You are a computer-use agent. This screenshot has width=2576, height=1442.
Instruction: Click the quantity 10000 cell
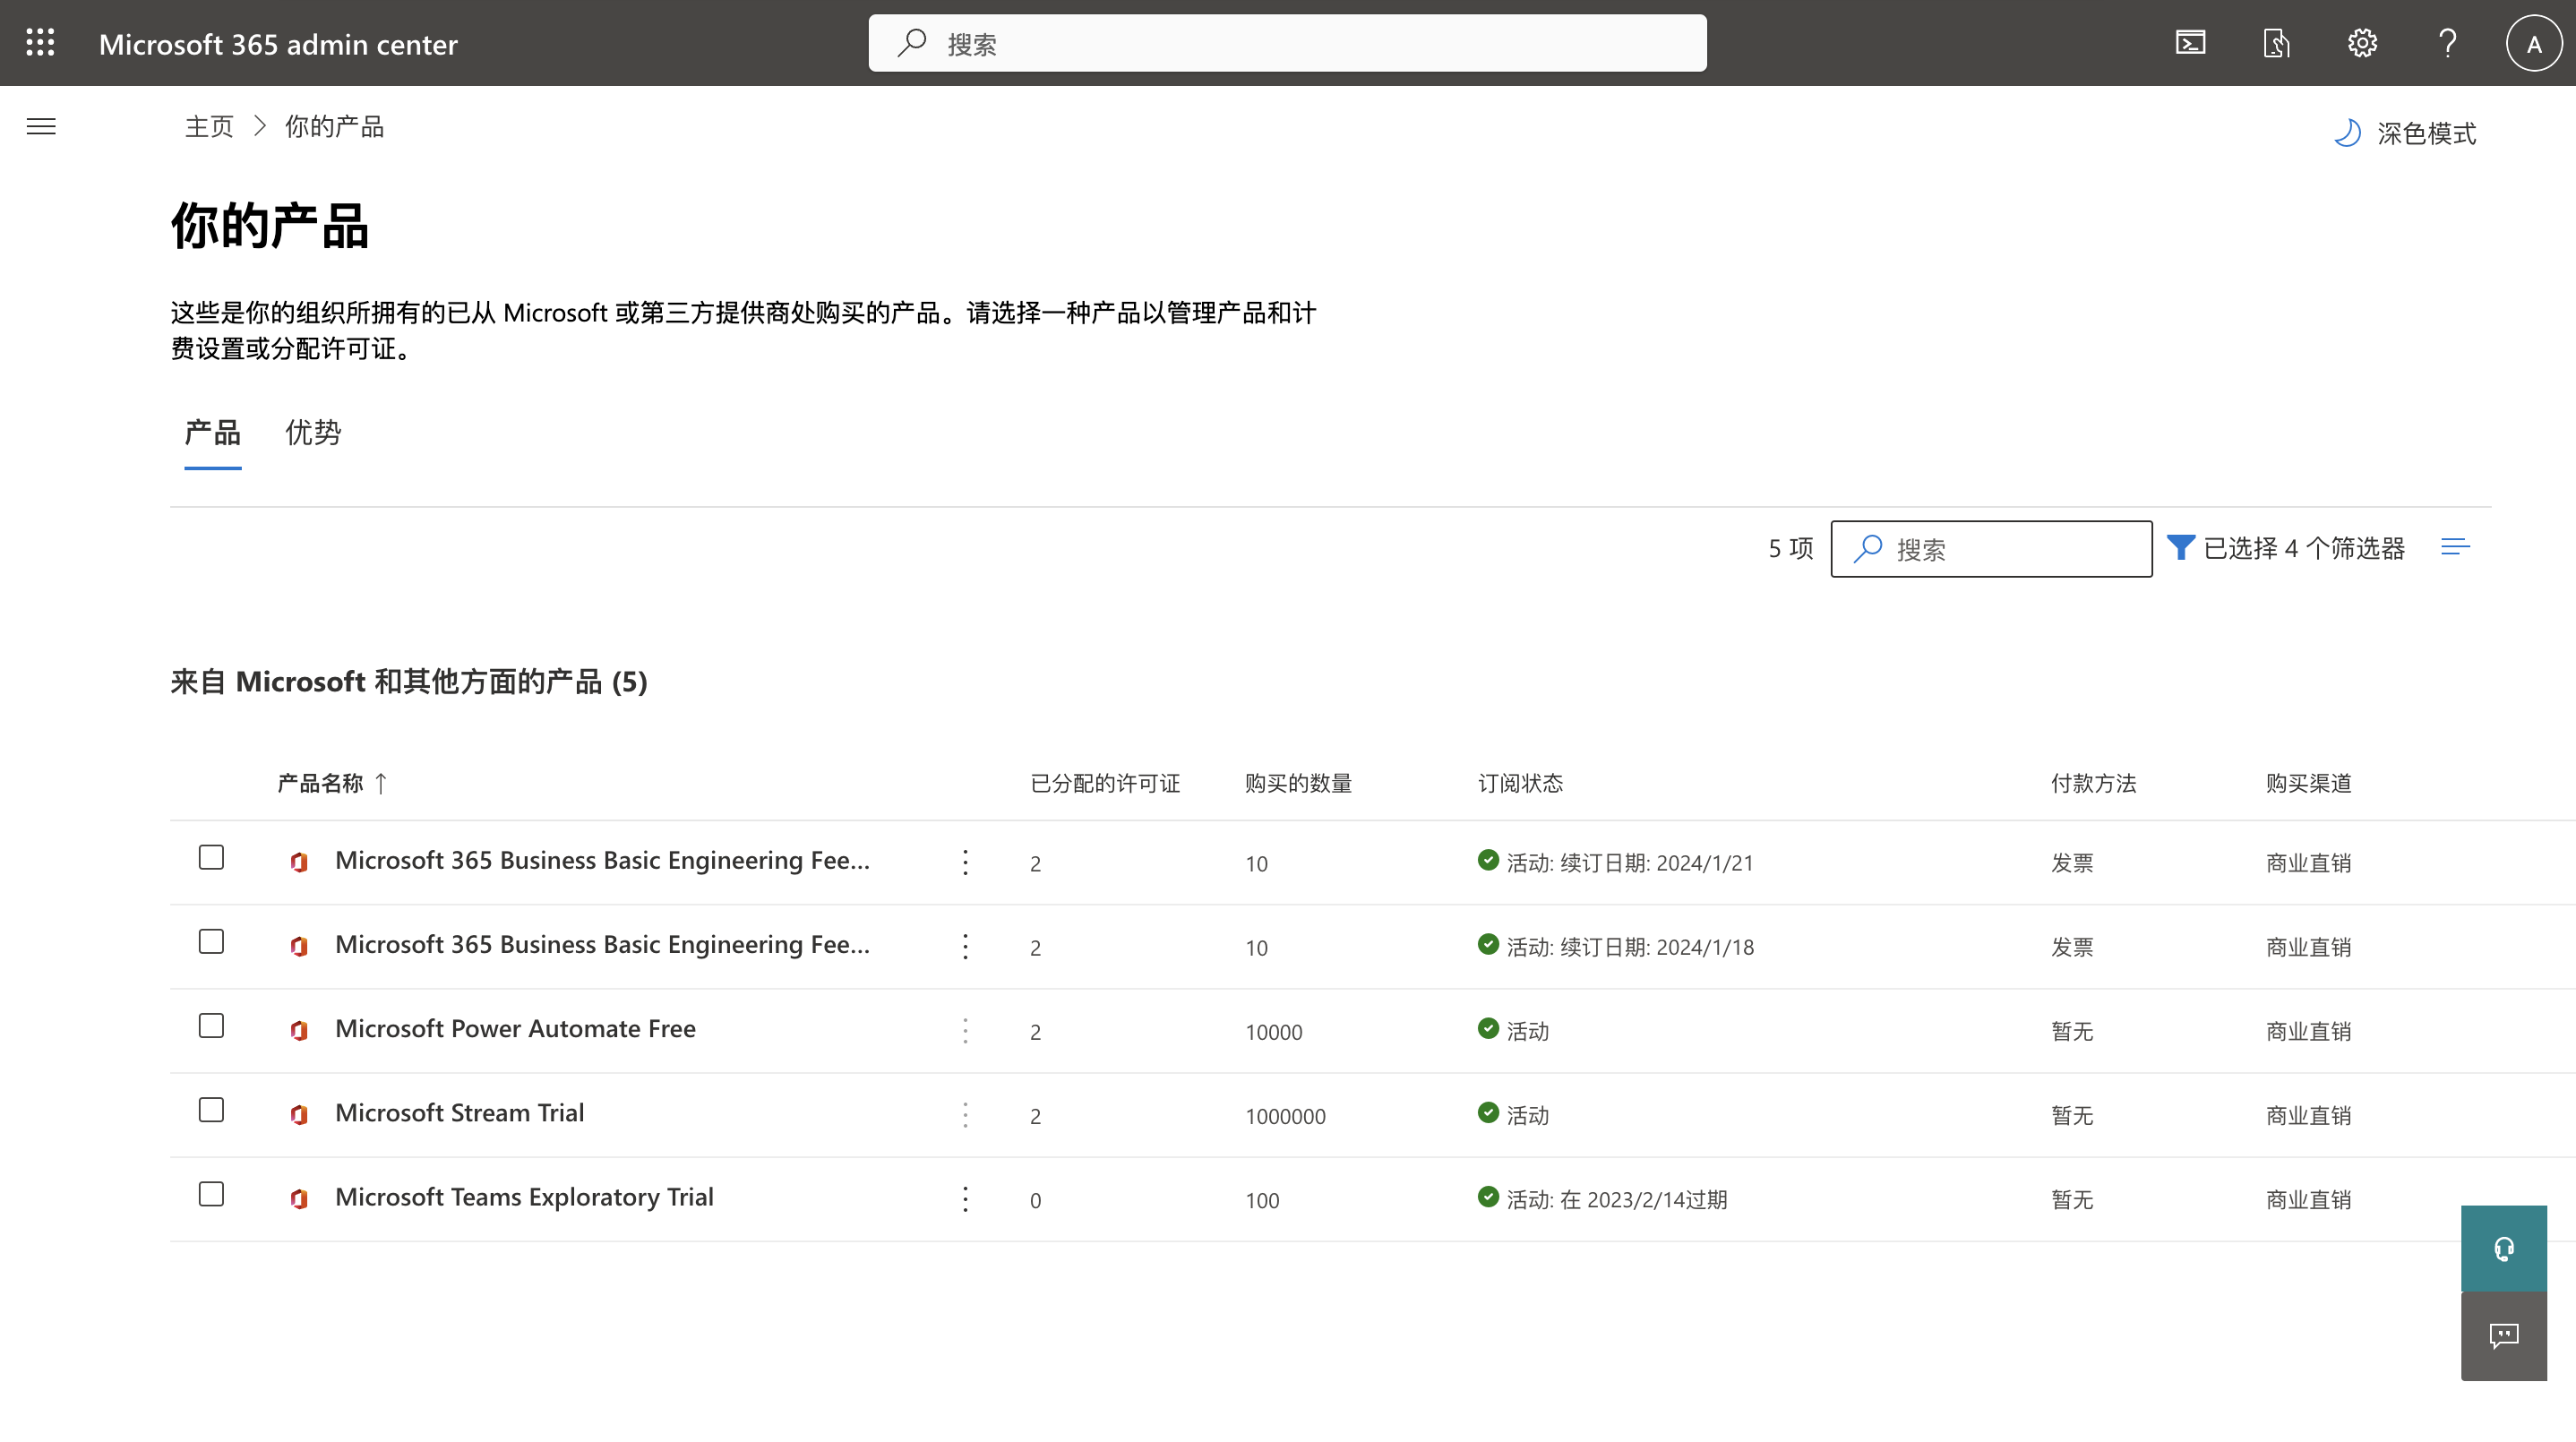click(1273, 1032)
